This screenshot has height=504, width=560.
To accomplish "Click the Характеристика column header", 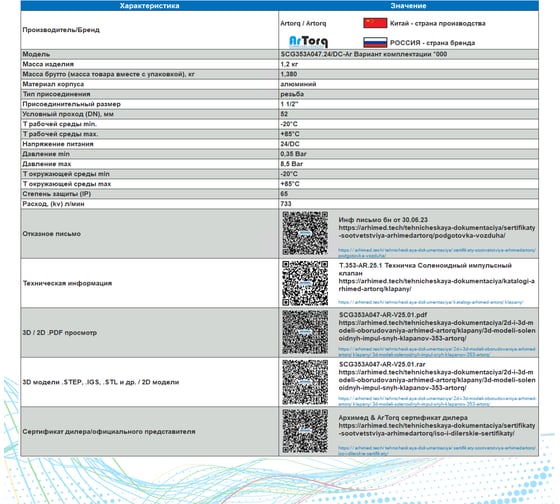I will coord(150,6).
